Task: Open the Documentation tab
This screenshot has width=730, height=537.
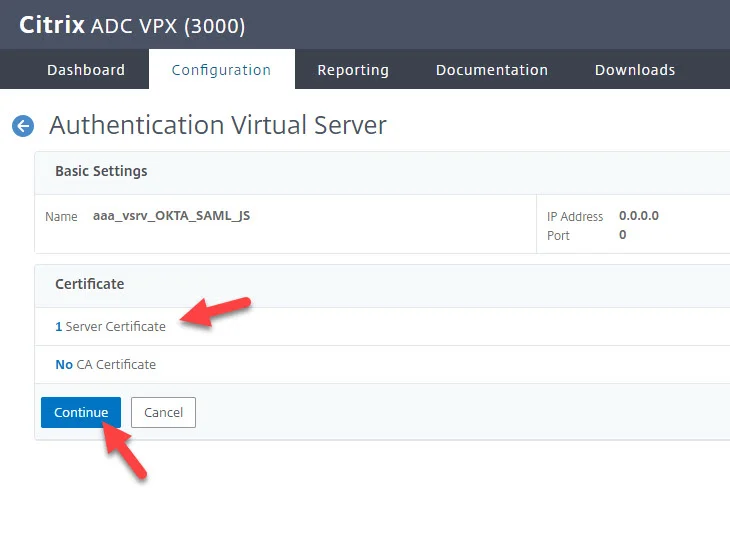Action: [492, 70]
